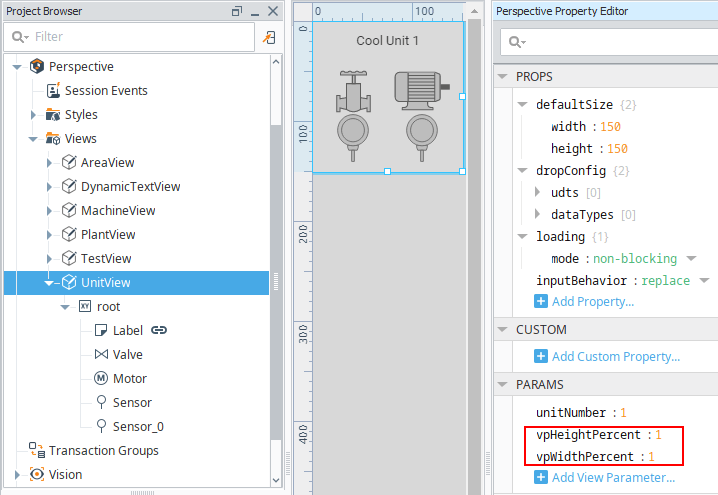
Task: Edit the width value 150
Action: (610, 126)
